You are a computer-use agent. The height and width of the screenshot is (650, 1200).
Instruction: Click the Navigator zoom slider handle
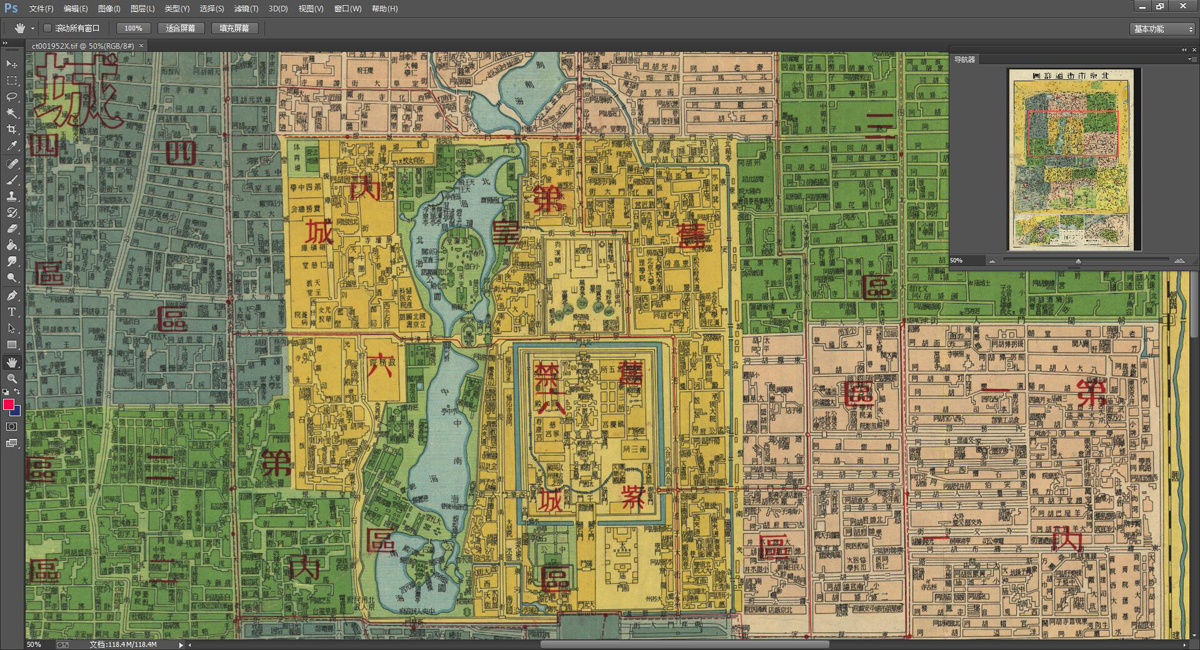(x=1078, y=261)
